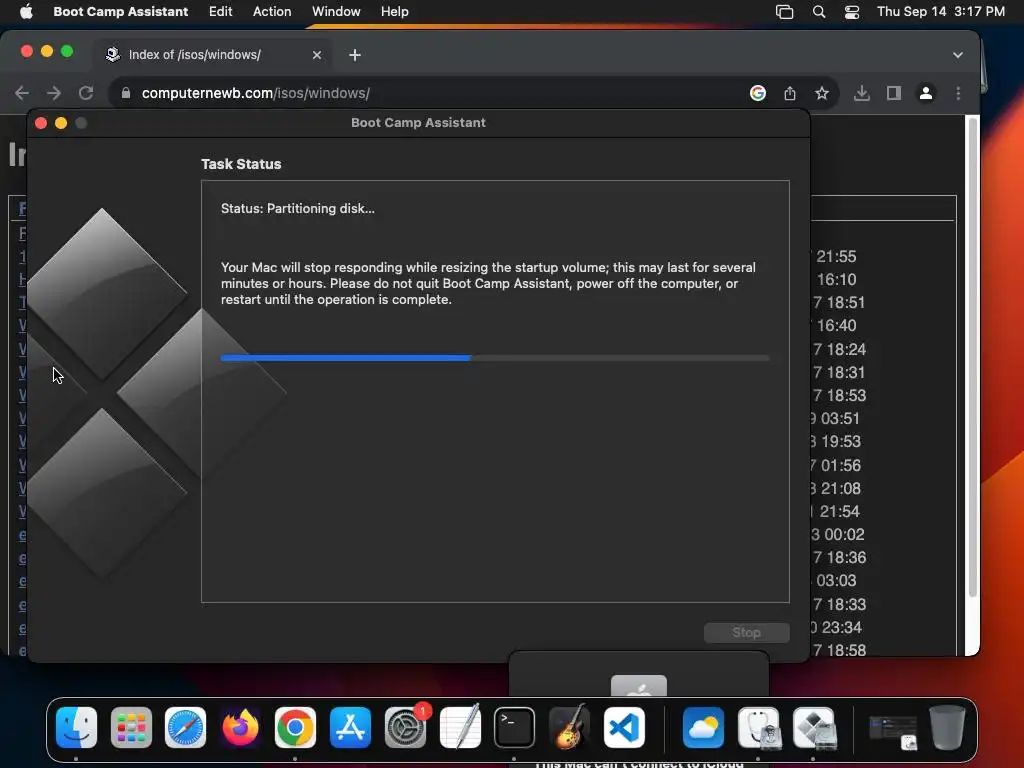Open the minimized window thumbnail in dock
The image size is (1024, 768).
(x=893, y=731)
